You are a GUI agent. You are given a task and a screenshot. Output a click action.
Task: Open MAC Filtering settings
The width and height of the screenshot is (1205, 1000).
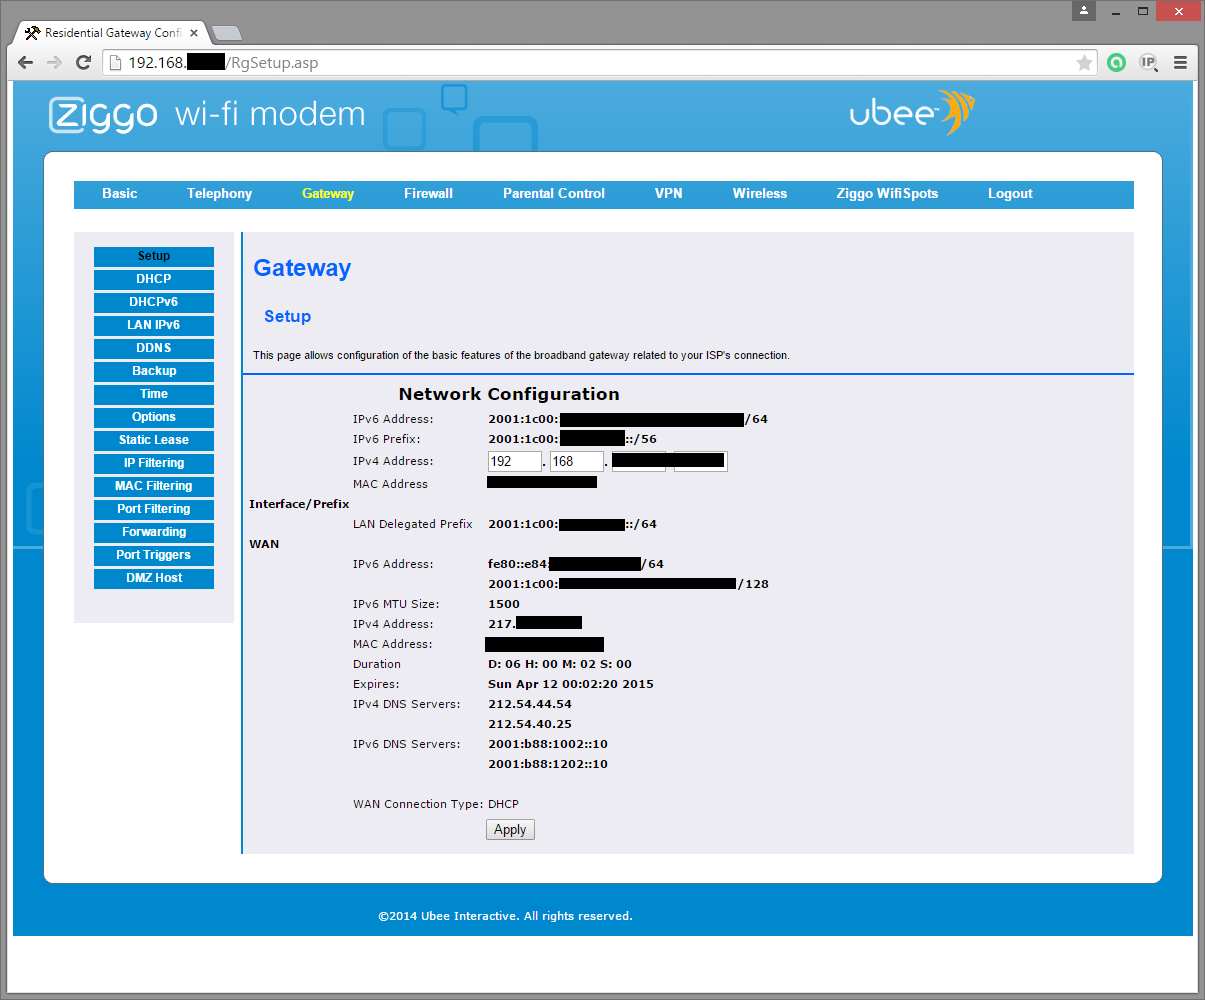154,486
